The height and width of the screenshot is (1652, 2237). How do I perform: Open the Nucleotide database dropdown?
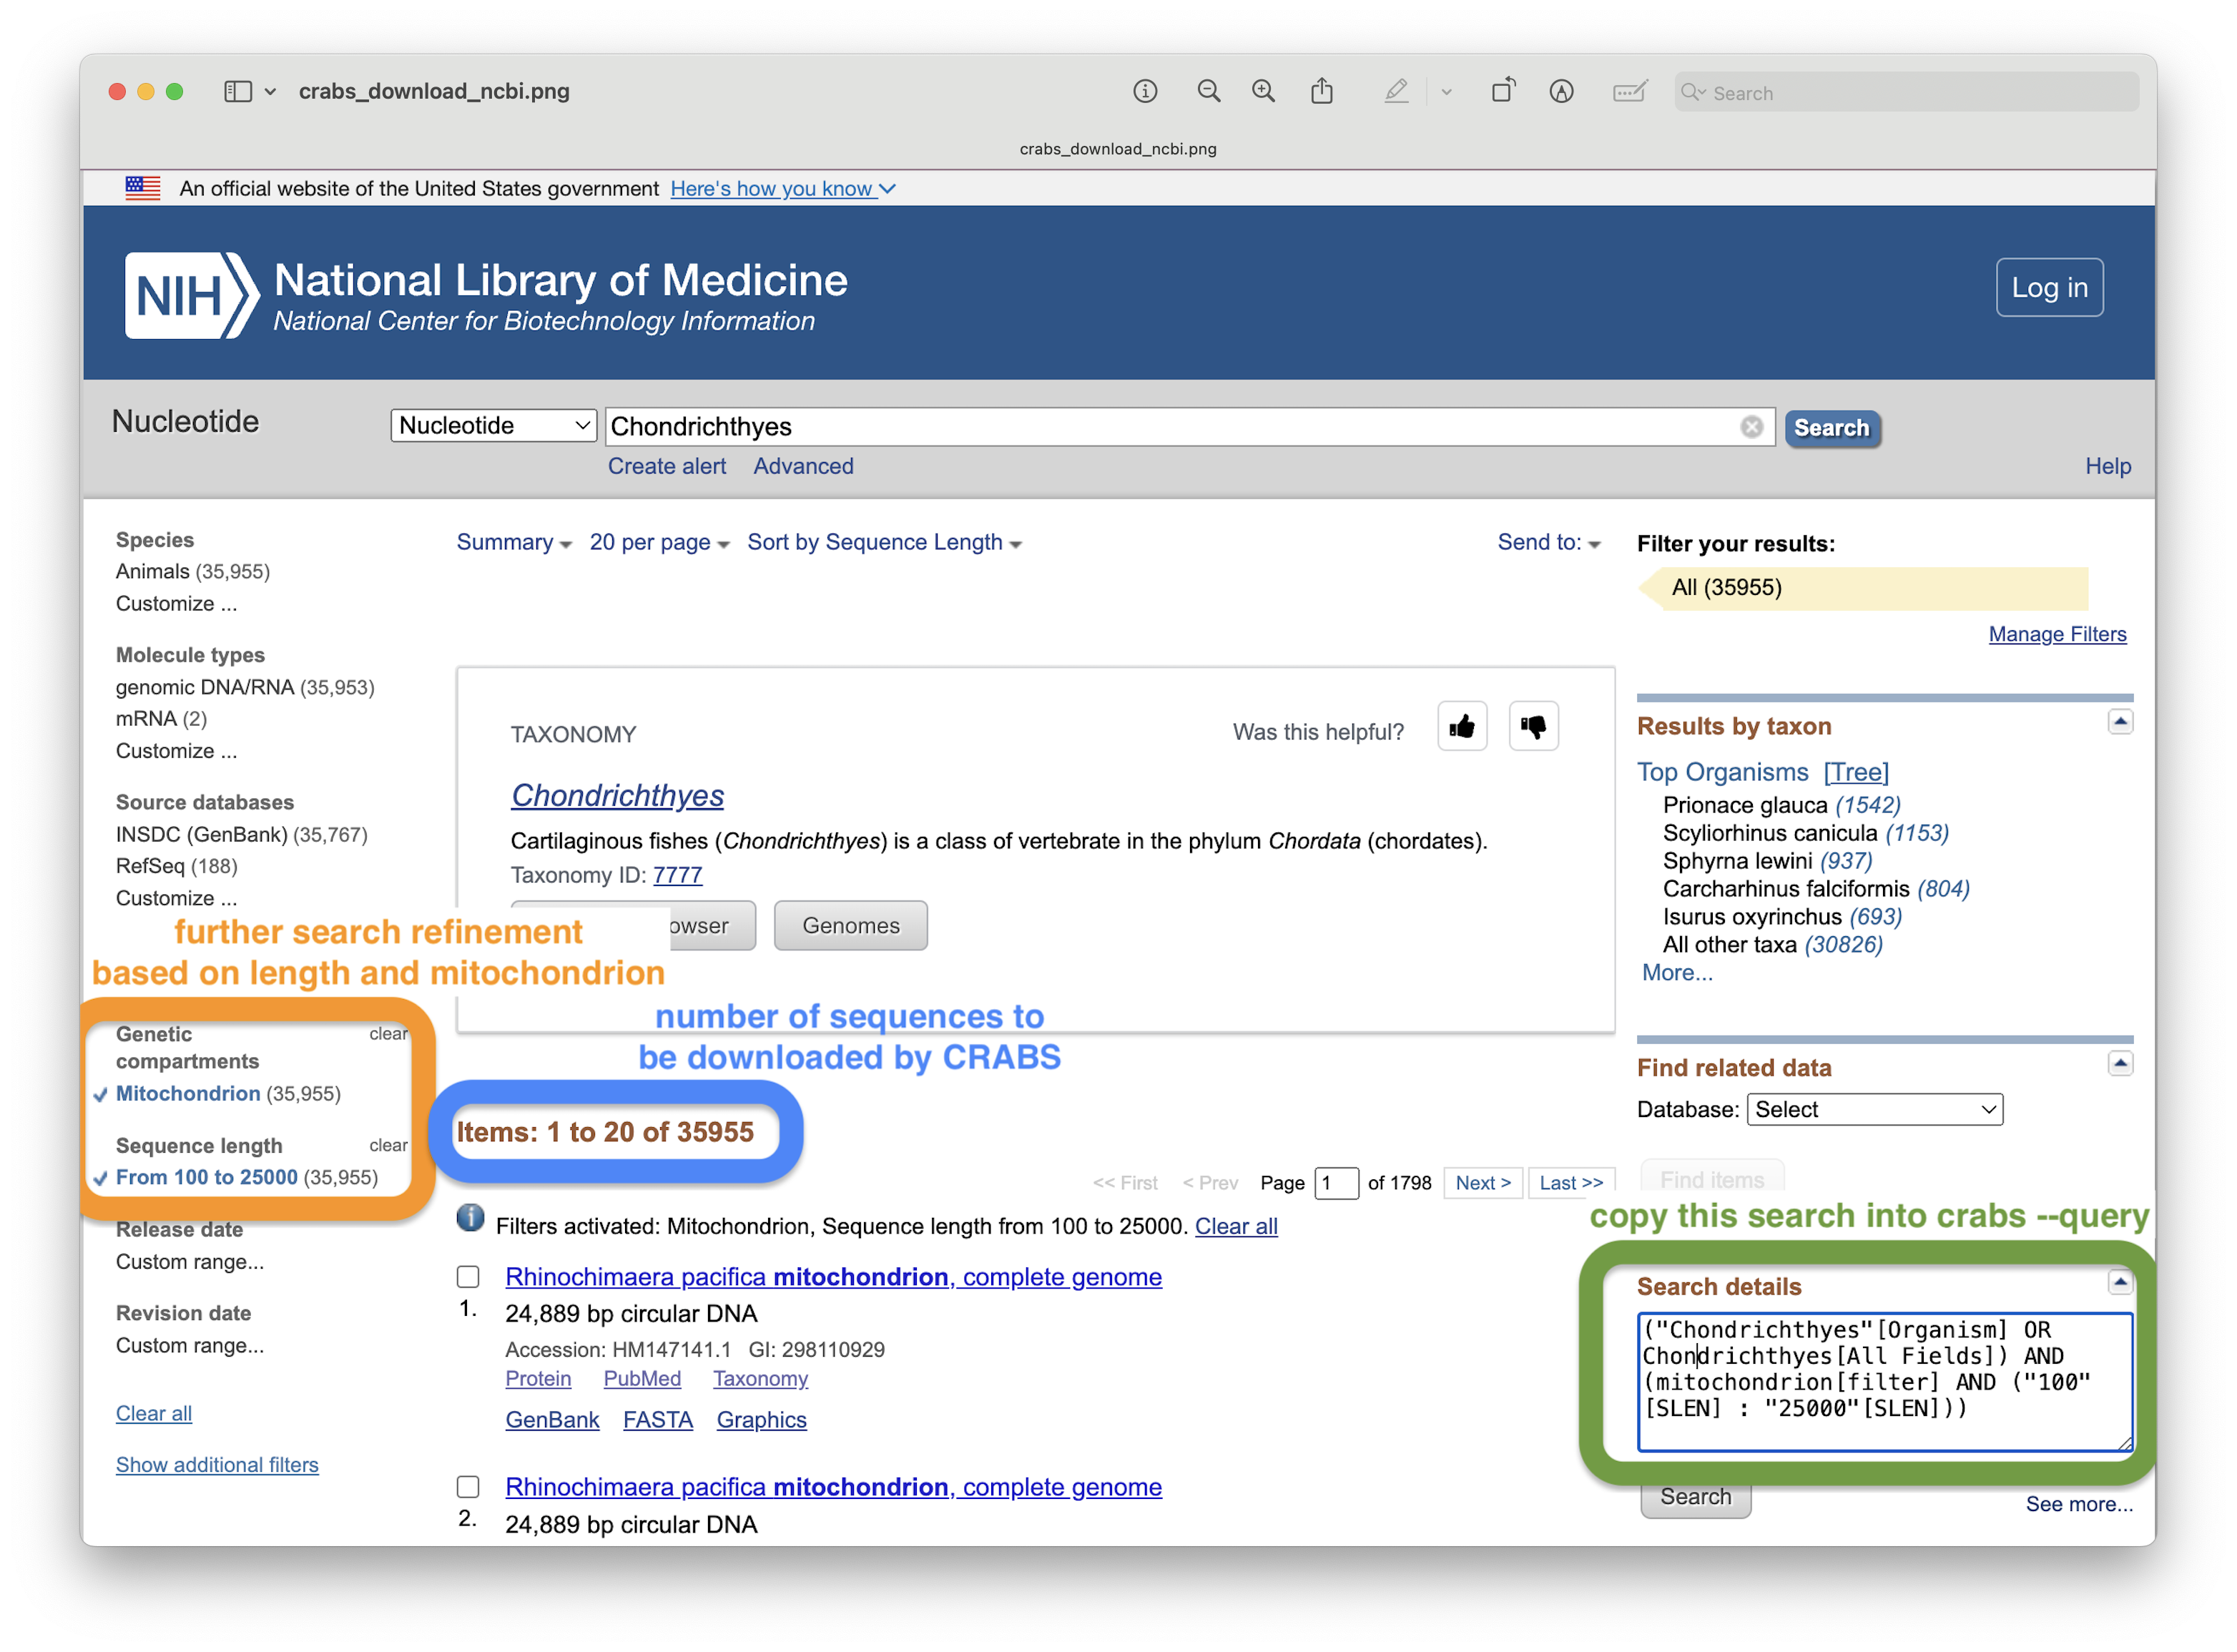[494, 425]
